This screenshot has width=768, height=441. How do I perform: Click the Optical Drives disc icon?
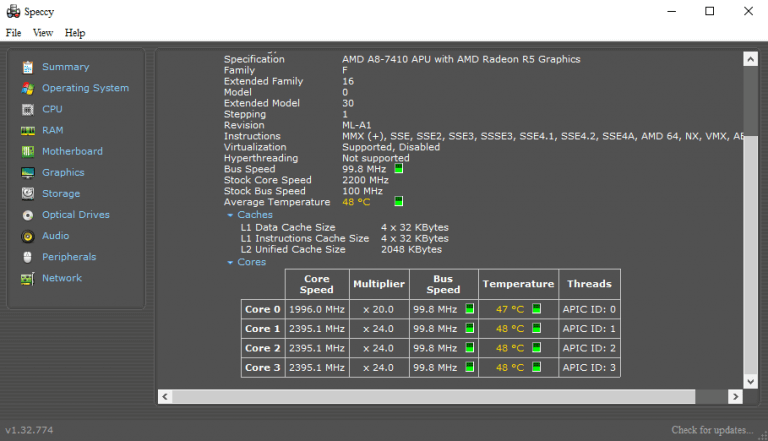(x=28, y=215)
